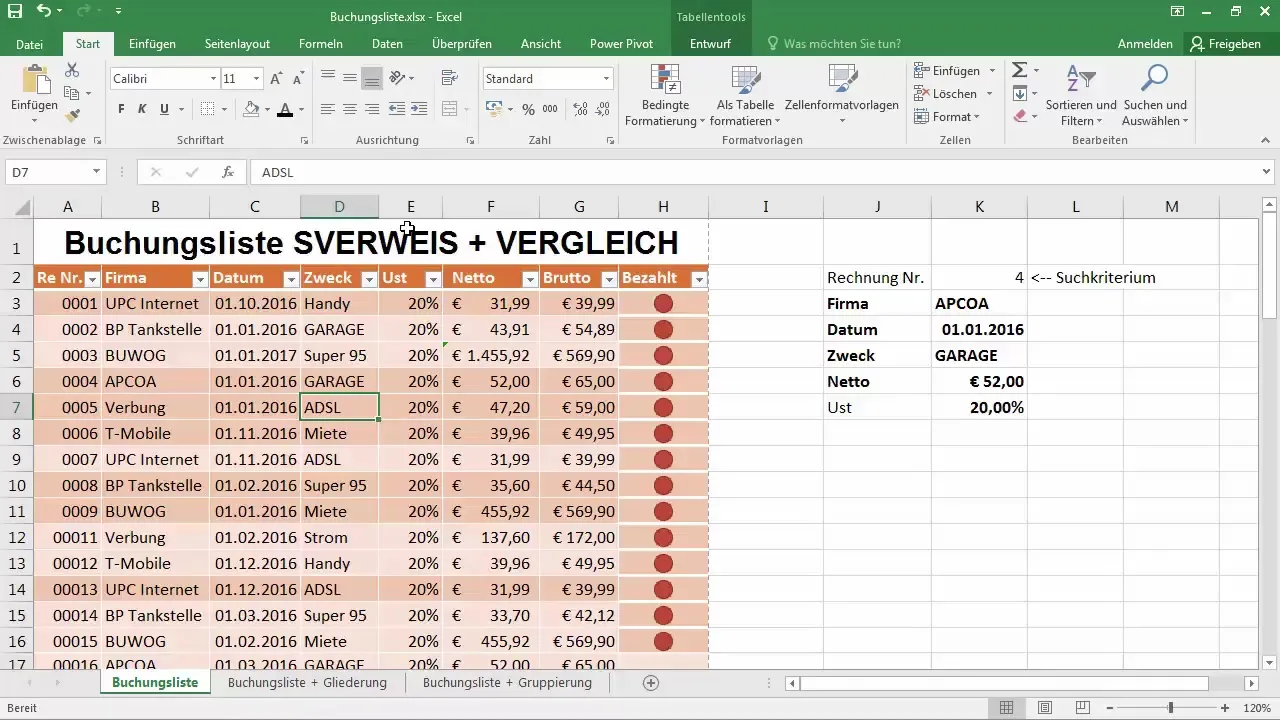Align cell text left
The height and width of the screenshot is (720, 1280).
click(x=328, y=109)
